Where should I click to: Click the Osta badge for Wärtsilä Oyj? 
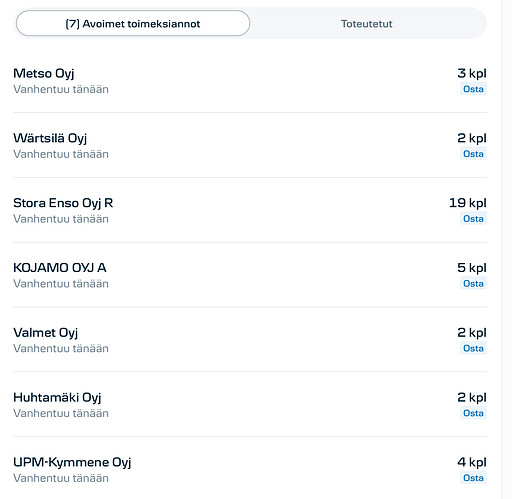pyautogui.click(x=473, y=154)
